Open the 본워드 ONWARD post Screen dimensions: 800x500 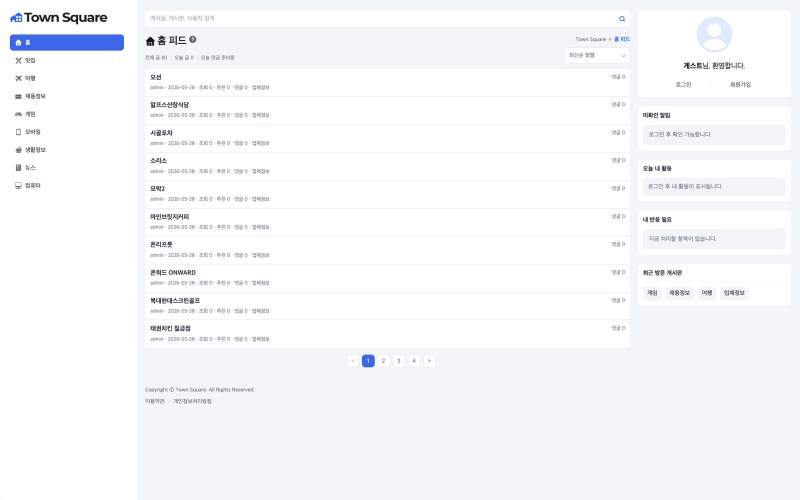[x=173, y=272]
